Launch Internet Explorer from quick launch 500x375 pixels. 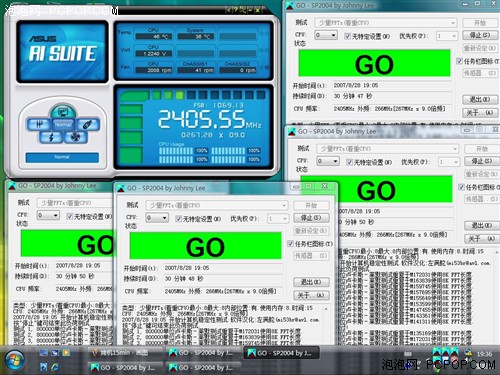(x=55, y=367)
